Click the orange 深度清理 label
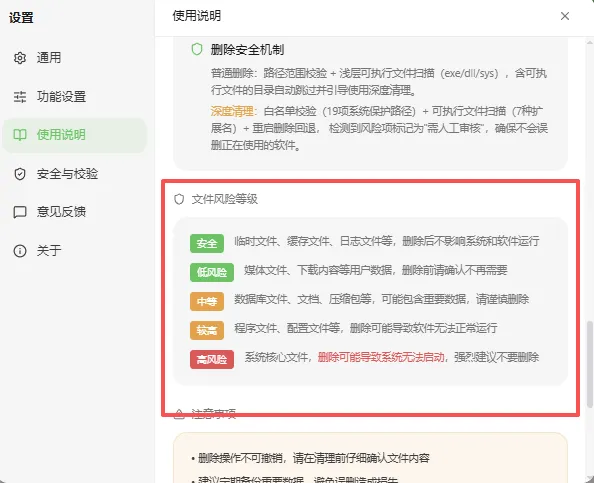The height and width of the screenshot is (483, 594). [x=232, y=111]
